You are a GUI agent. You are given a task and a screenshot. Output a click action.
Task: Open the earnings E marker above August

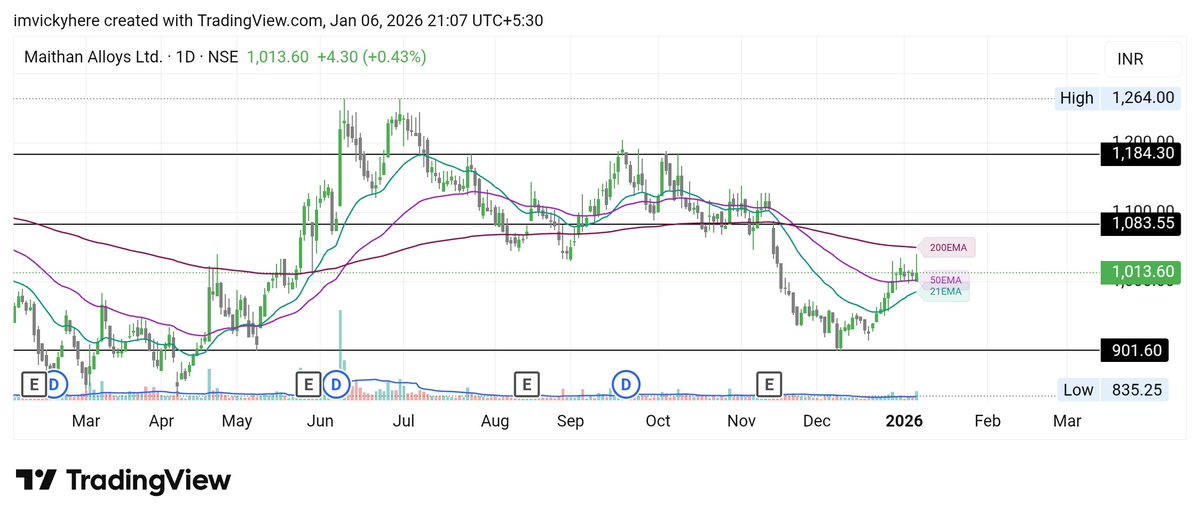point(527,383)
